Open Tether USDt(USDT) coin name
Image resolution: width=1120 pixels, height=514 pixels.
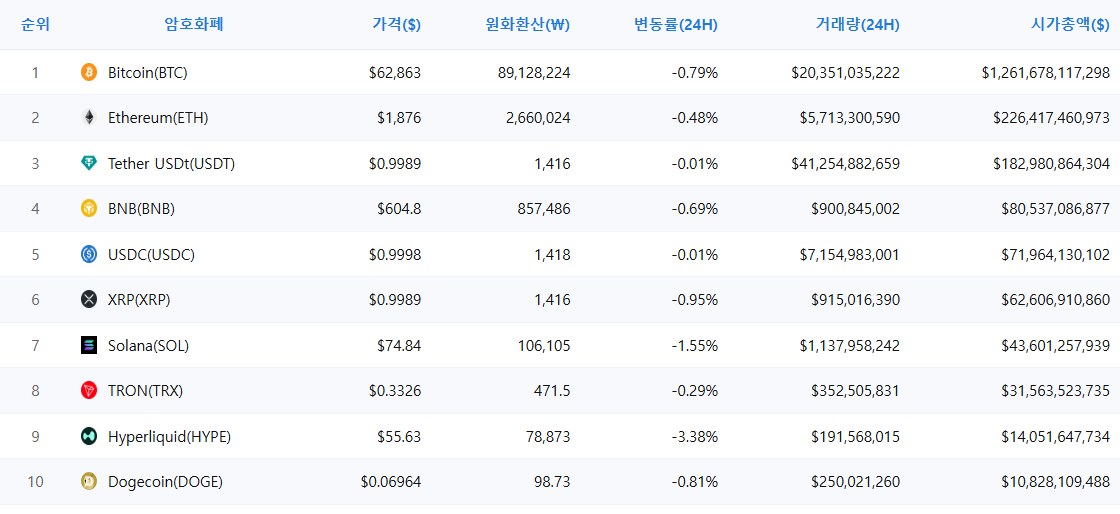pyautogui.click(x=171, y=163)
